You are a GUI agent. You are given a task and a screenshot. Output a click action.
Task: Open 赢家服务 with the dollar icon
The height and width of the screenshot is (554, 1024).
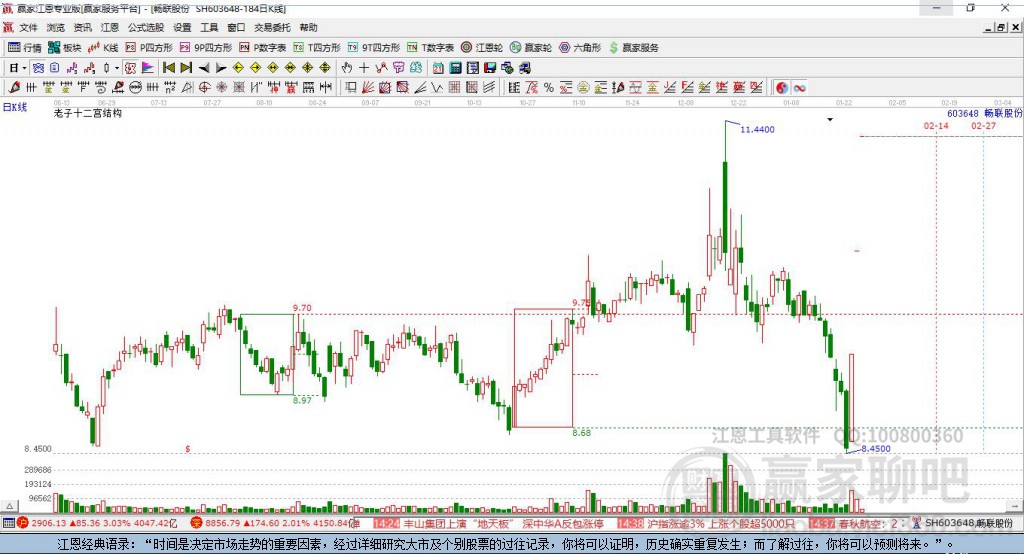(634, 48)
